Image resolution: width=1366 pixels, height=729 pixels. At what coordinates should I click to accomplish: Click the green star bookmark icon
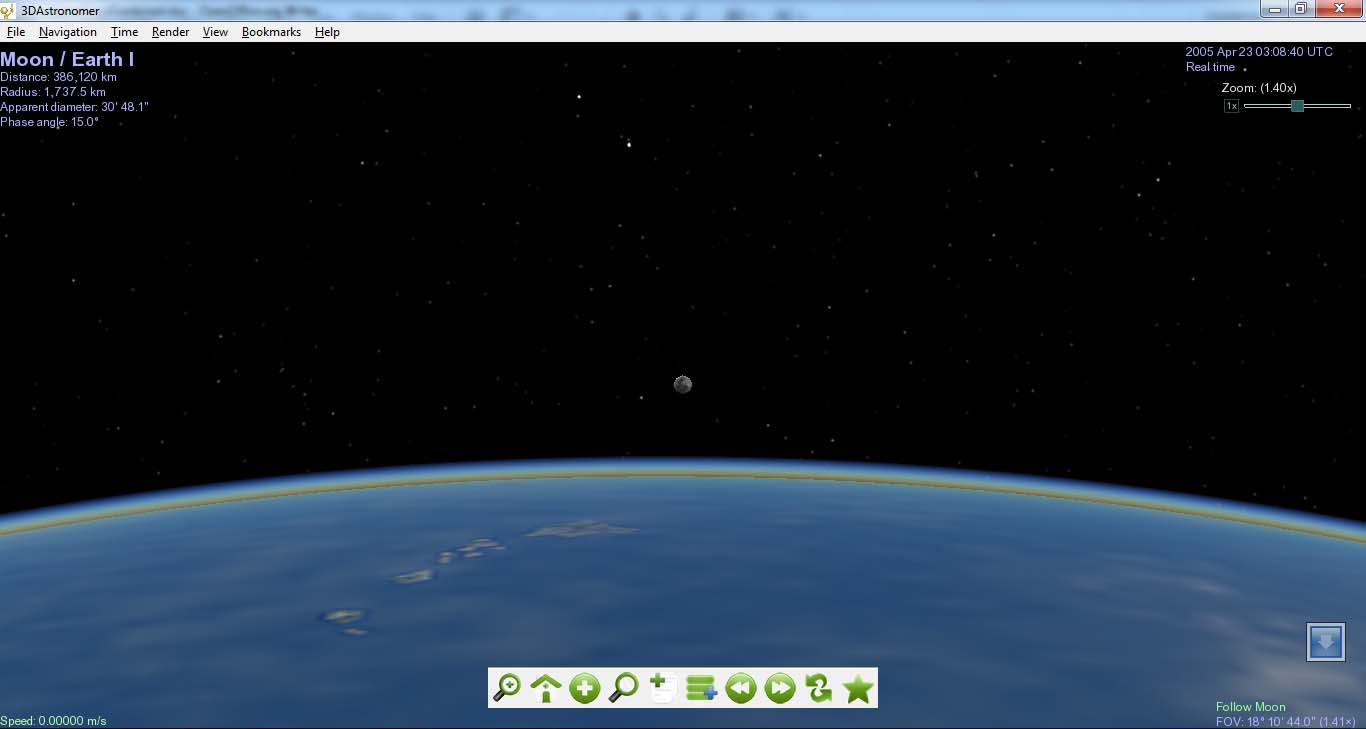coord(858,688)
